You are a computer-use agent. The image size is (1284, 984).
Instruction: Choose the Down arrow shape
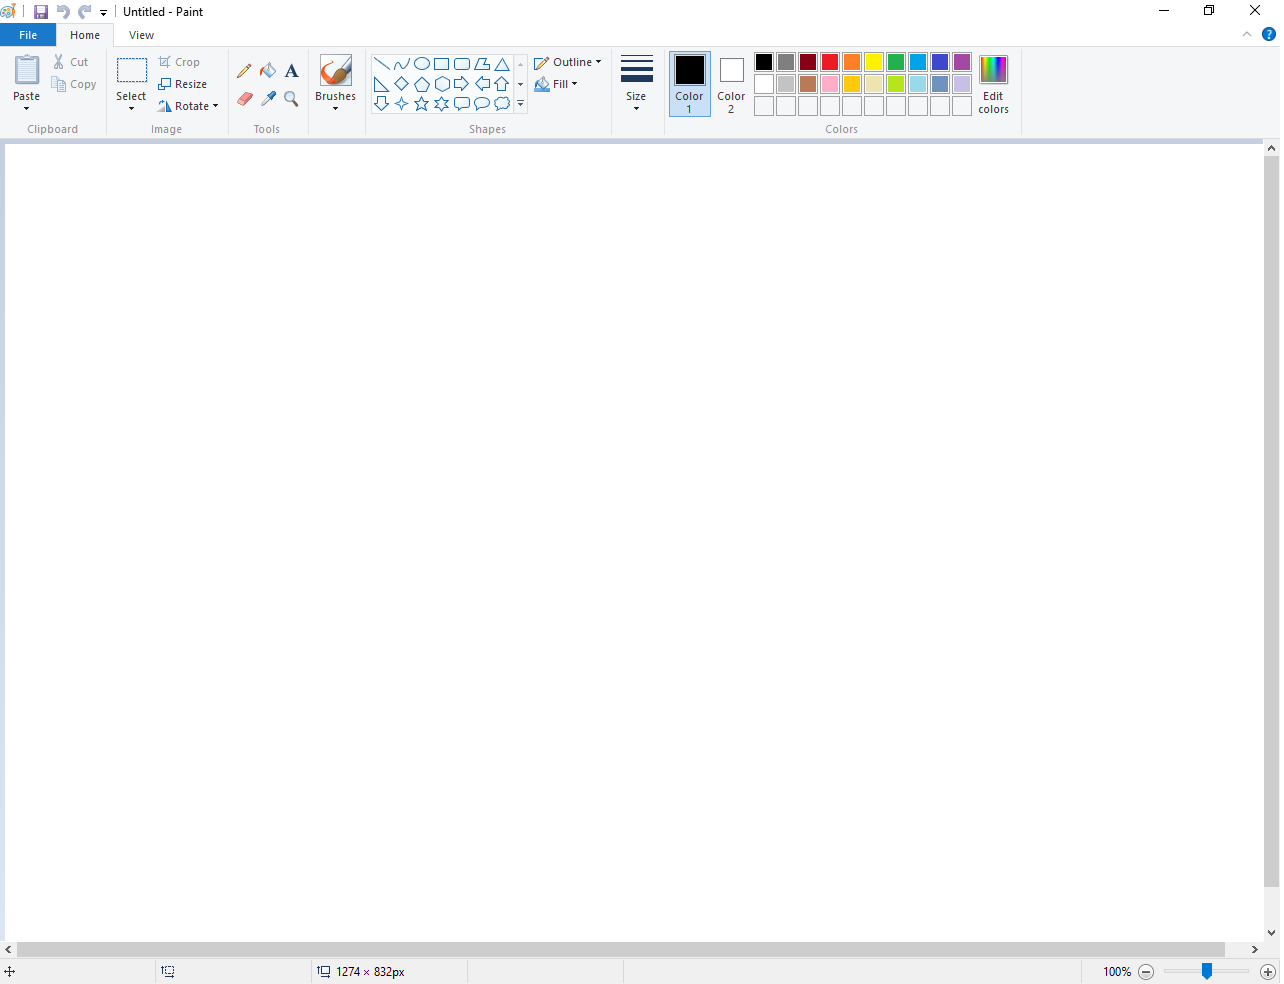[x=382, y=104]
